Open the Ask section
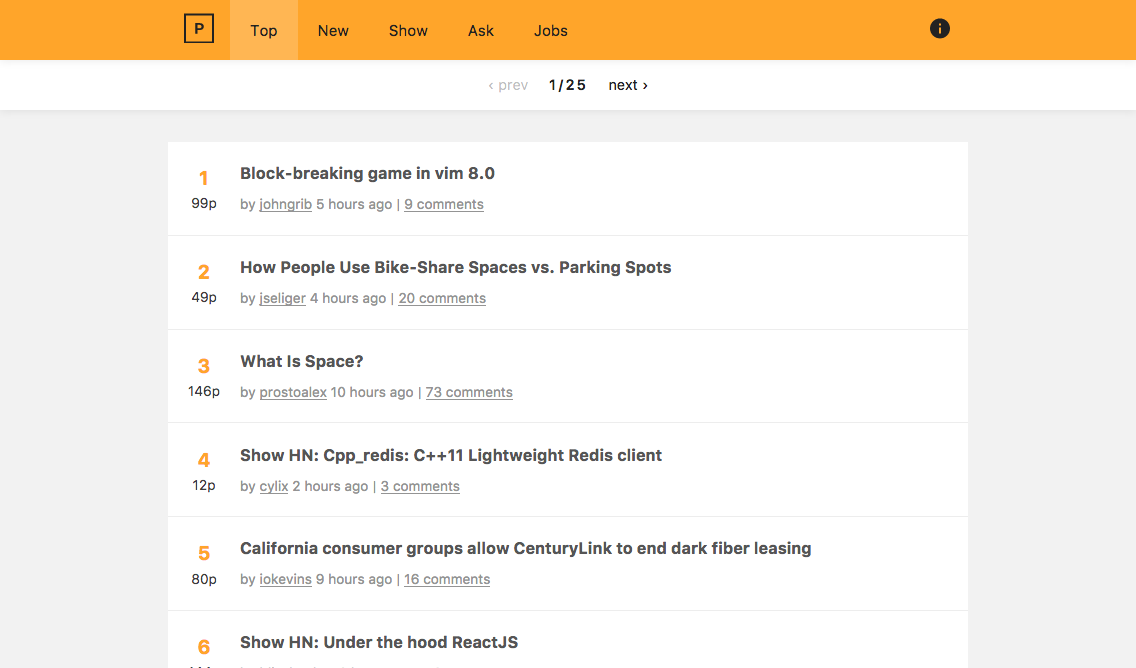 480,31
